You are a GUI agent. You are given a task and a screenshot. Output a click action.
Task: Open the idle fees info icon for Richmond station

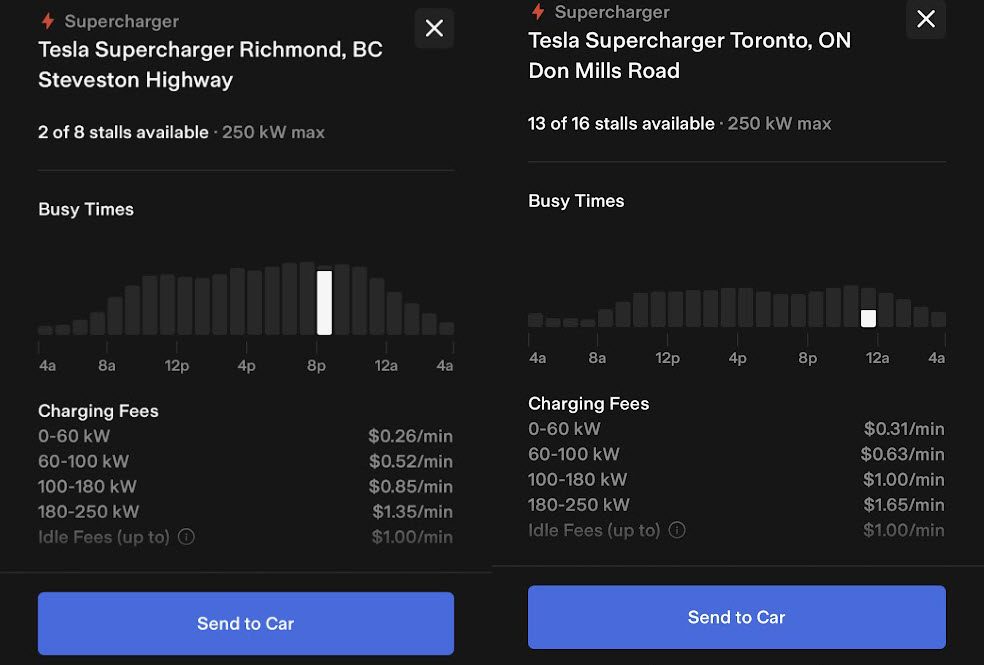186,536
